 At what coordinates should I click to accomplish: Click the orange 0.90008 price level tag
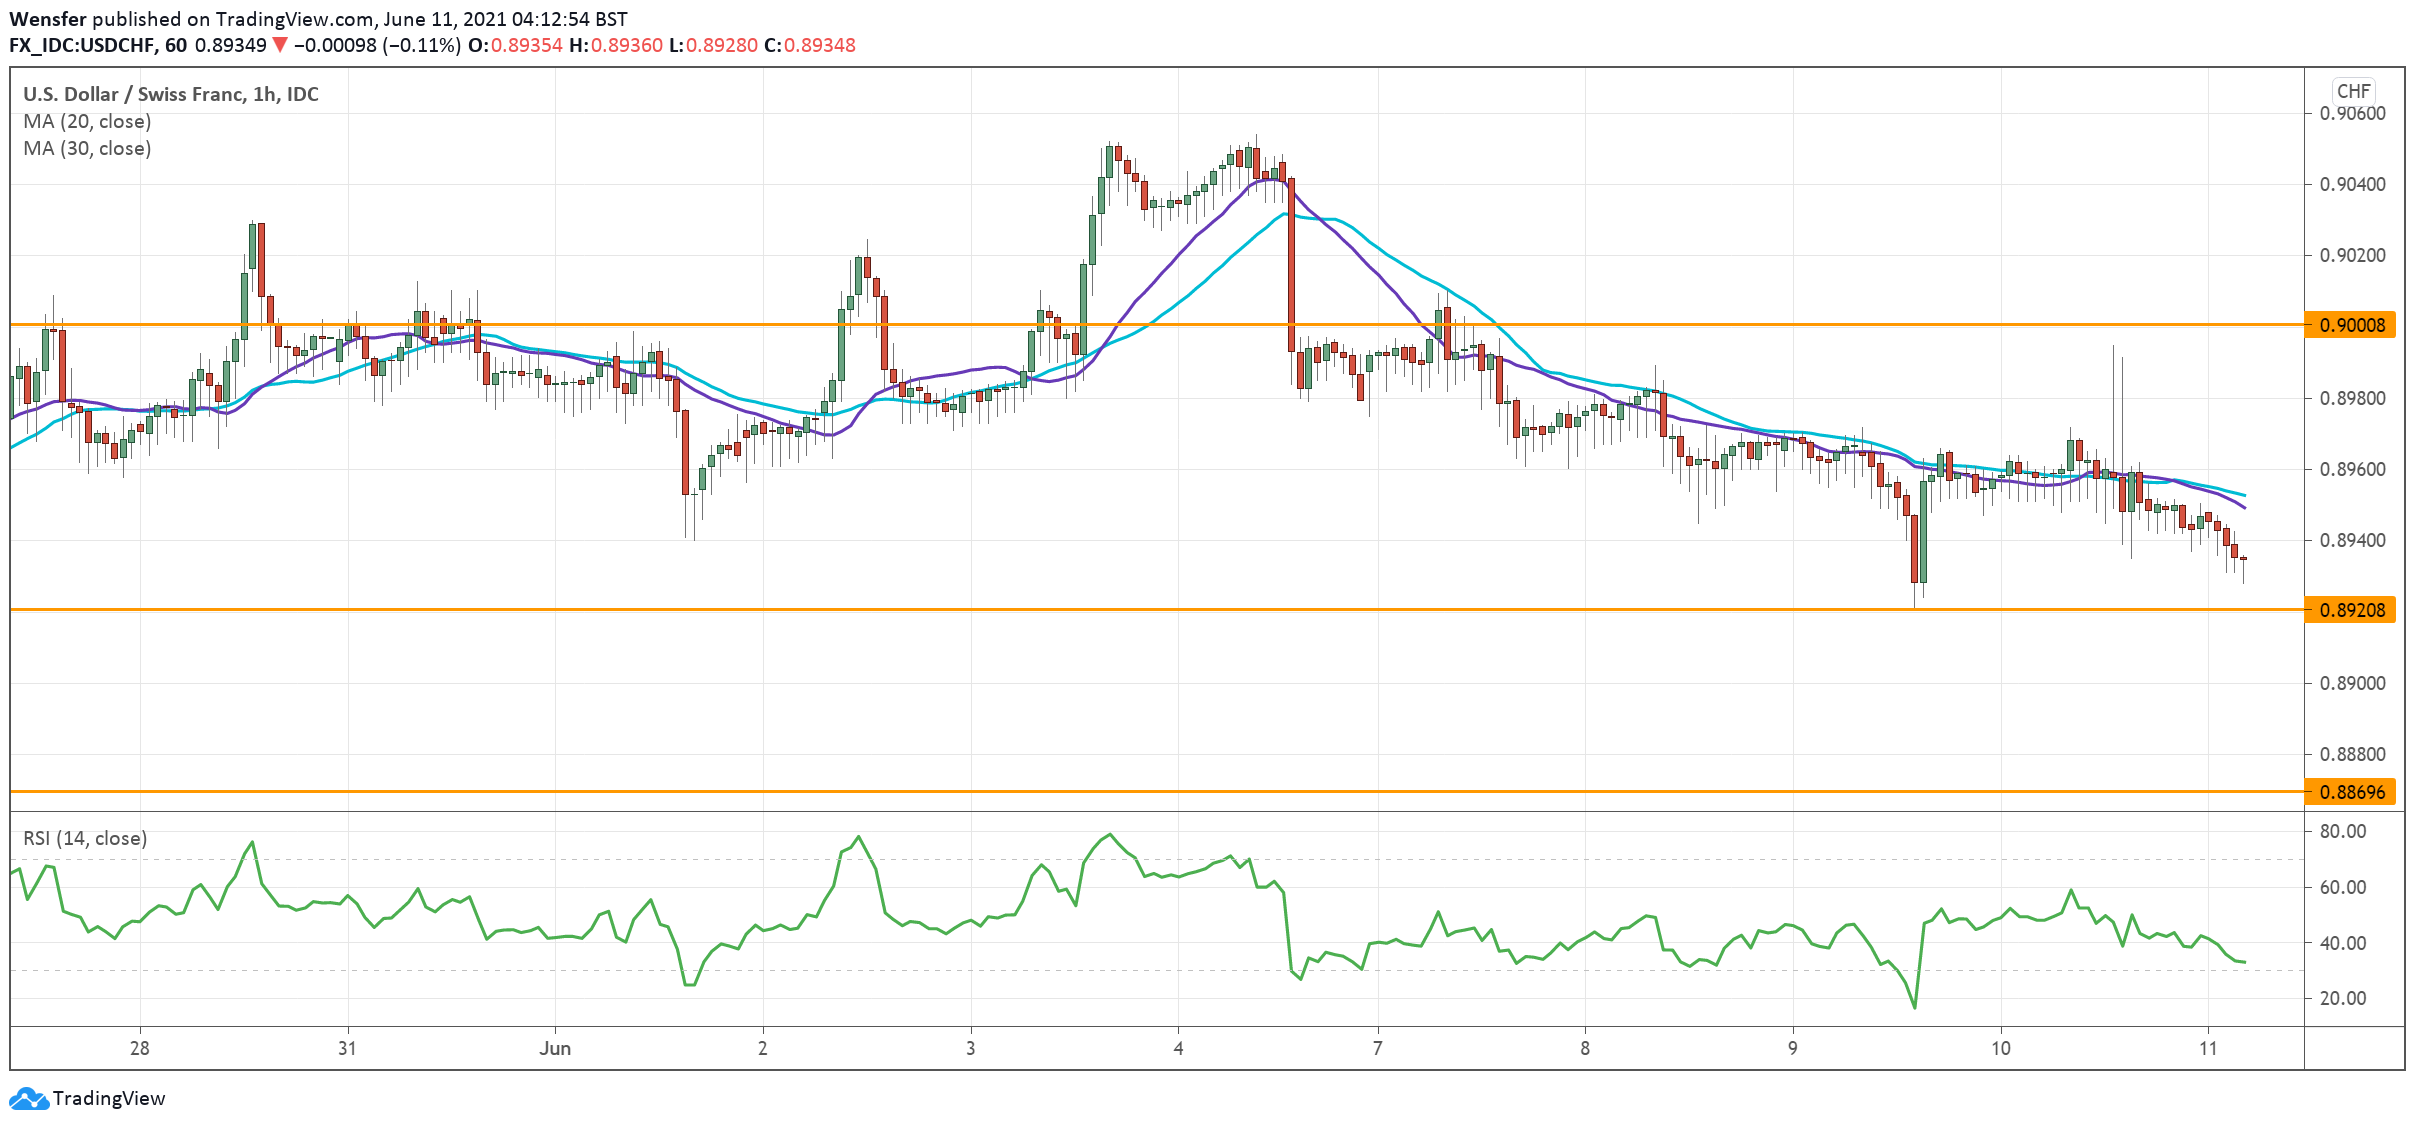click(x=2349, y=325)
